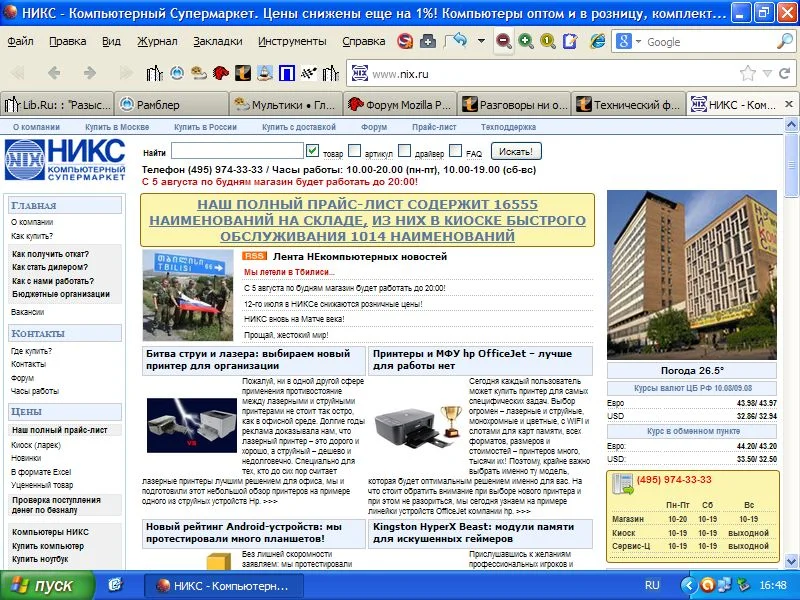Click the RSS feed orange icon

[x=254, y=256]
